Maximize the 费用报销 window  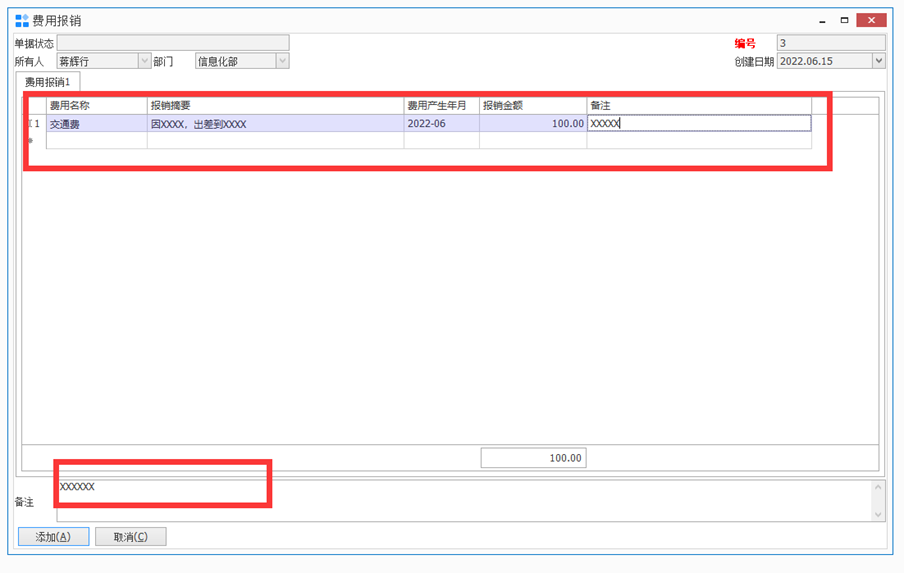845,20
